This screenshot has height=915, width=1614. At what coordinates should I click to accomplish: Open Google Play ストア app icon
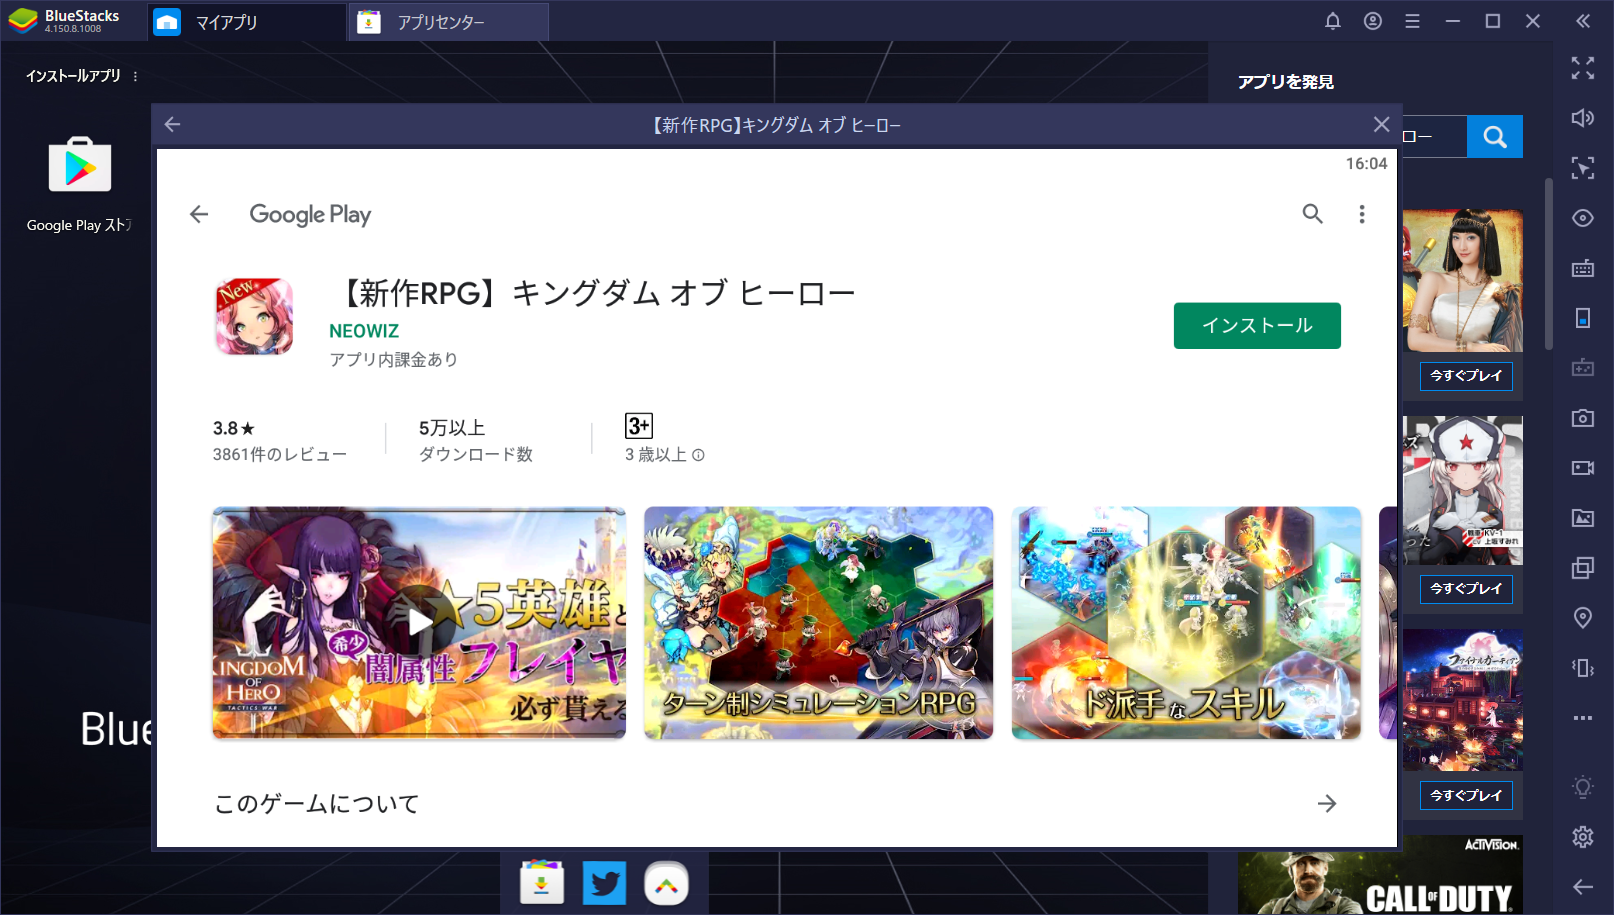point(80,165)
